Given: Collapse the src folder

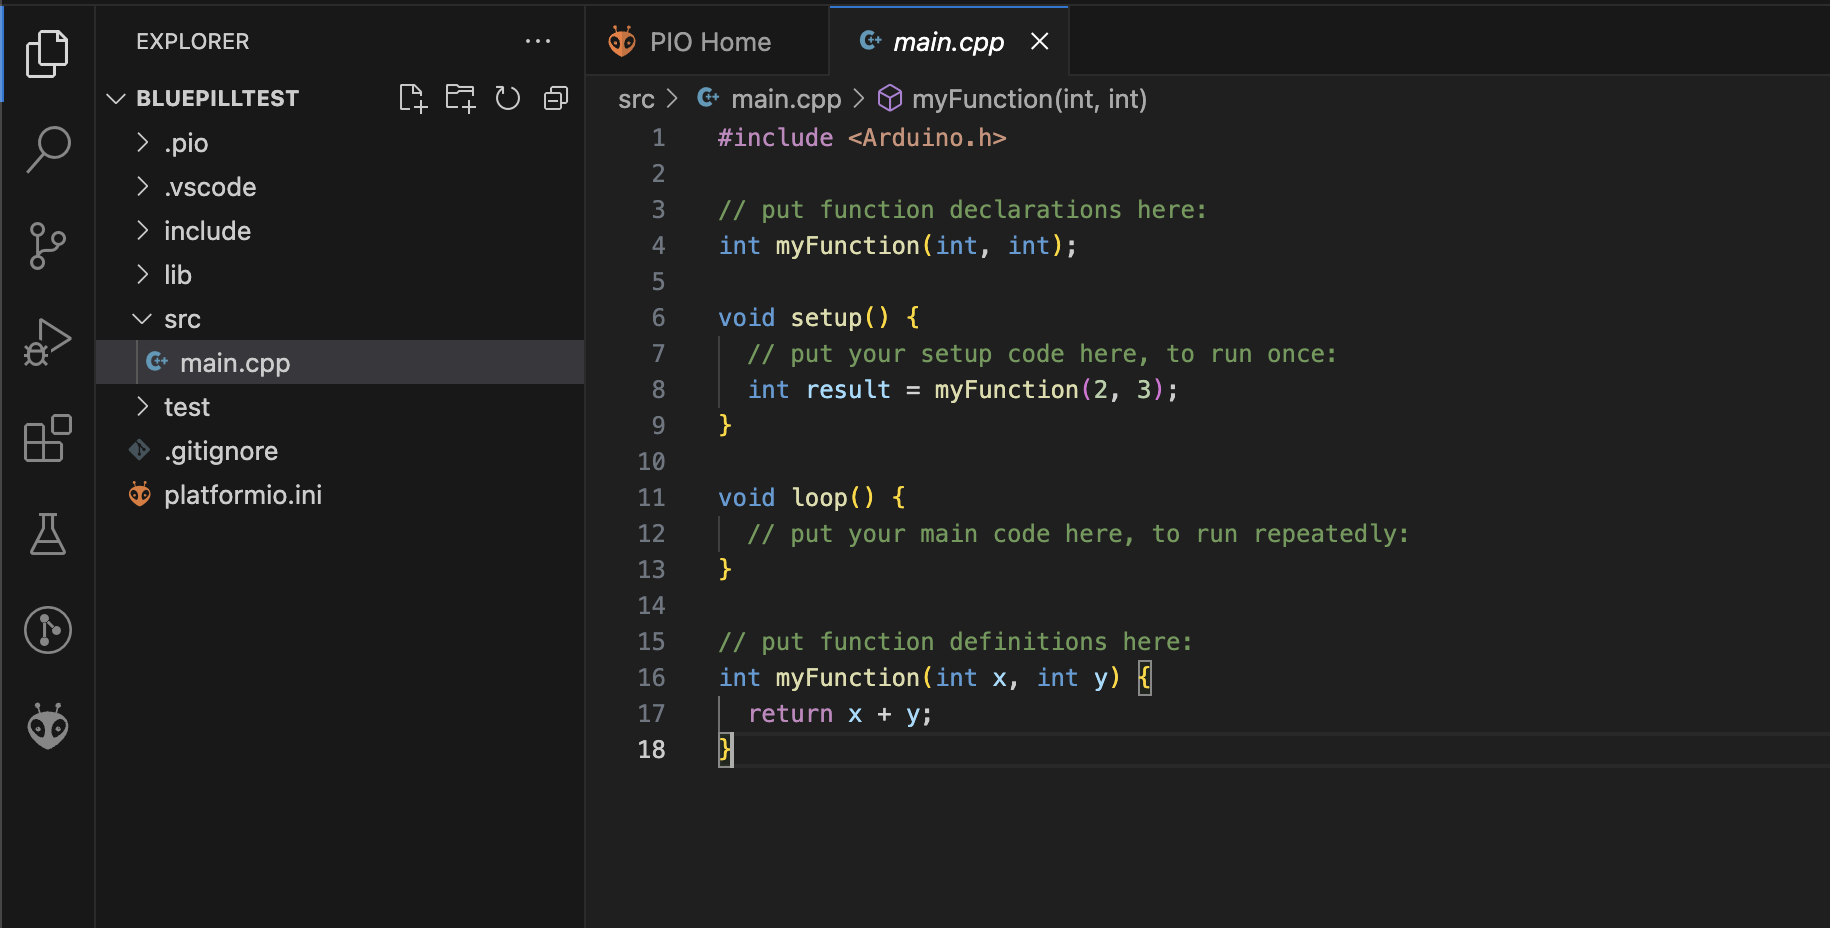Looking at the screenshot, I should click(182, 319).
